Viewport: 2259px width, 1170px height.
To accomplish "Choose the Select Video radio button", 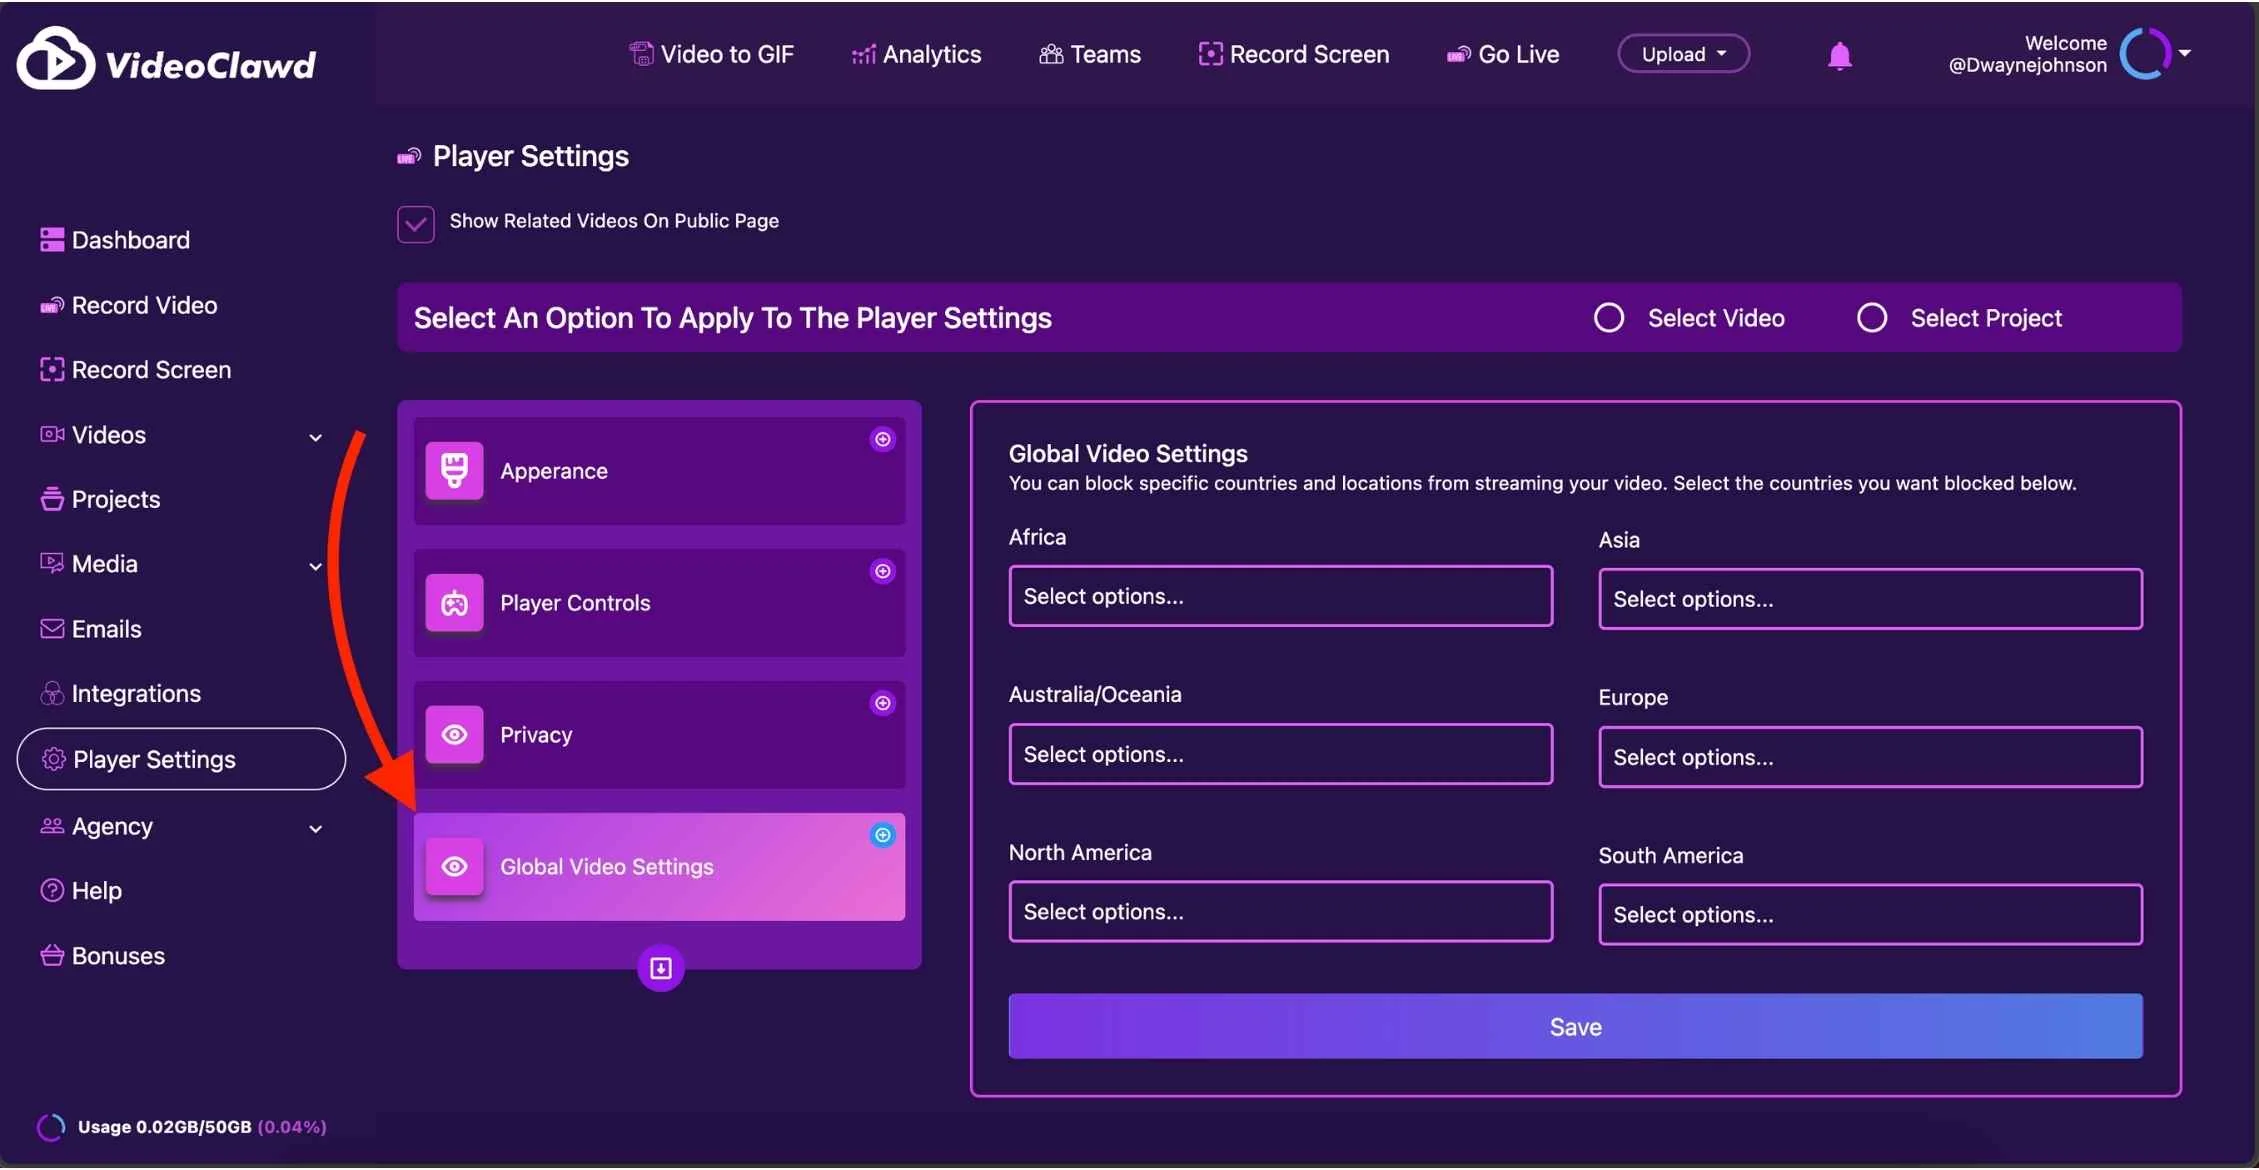I will pyautogui.click(x=1608, y=318).
